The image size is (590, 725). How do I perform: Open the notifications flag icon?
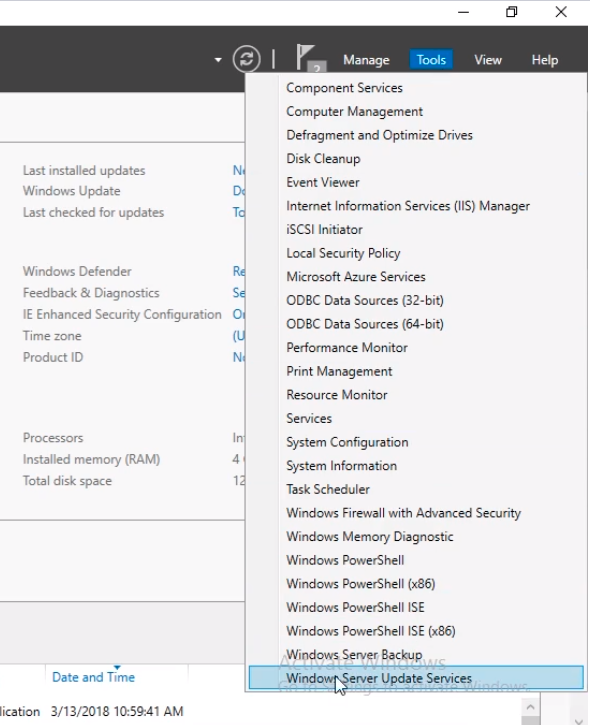[x=311, y=58]
